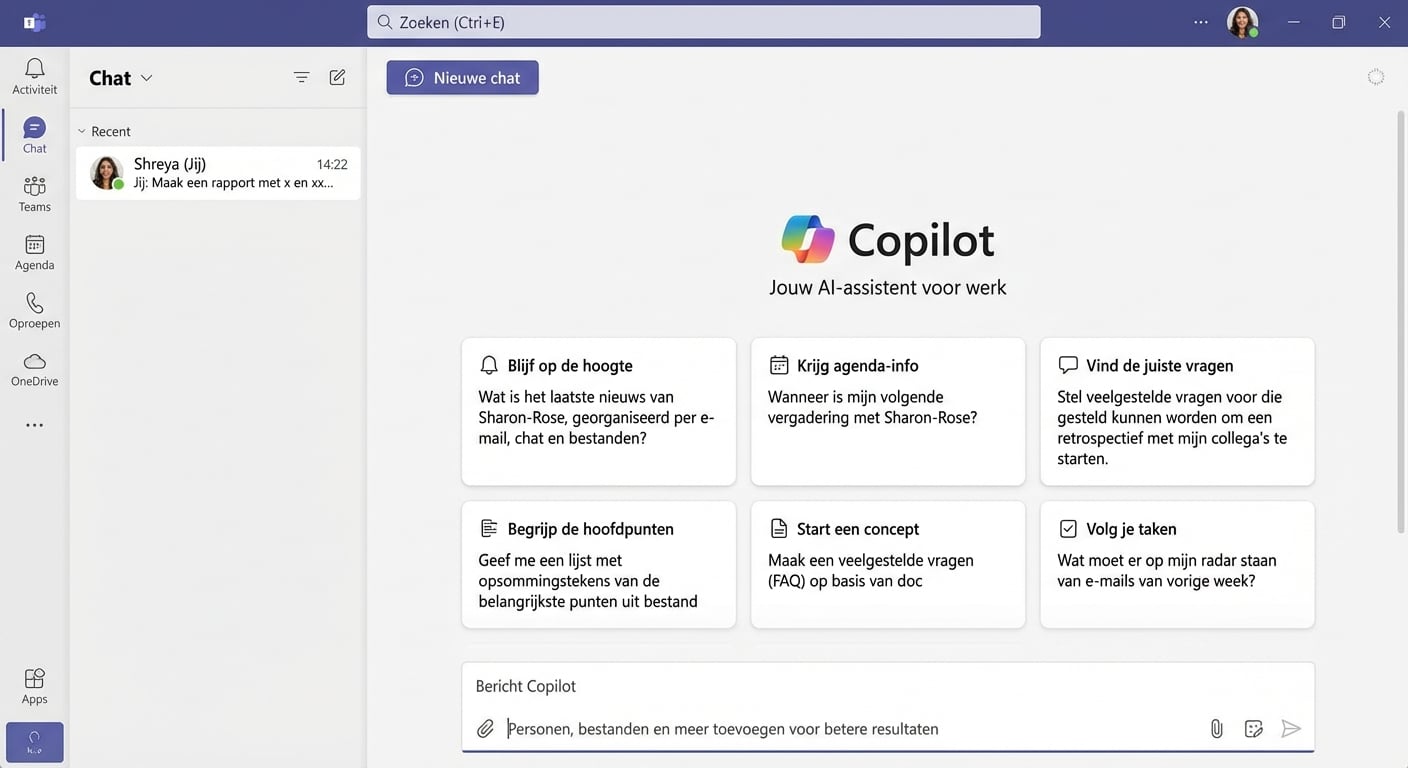Collapse the Recent section
This screenshot has height=768, width=1408.
click(82, 131)
